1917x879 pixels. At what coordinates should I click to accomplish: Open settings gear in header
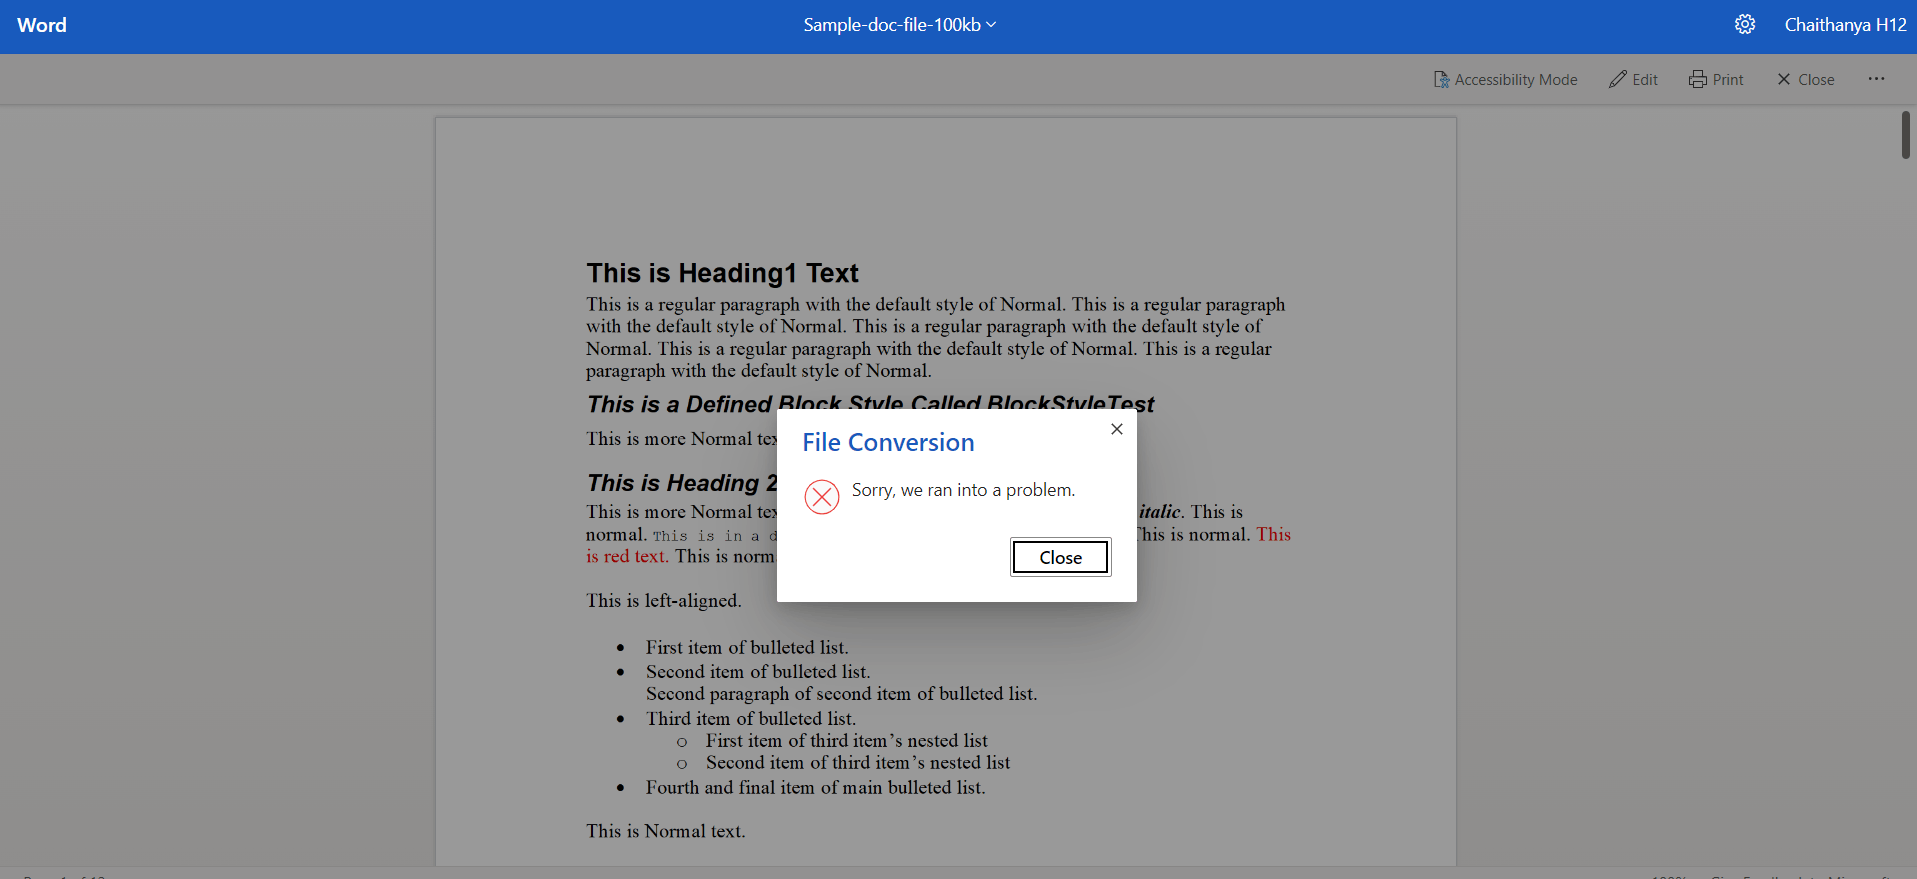[x=1745, y=25]
